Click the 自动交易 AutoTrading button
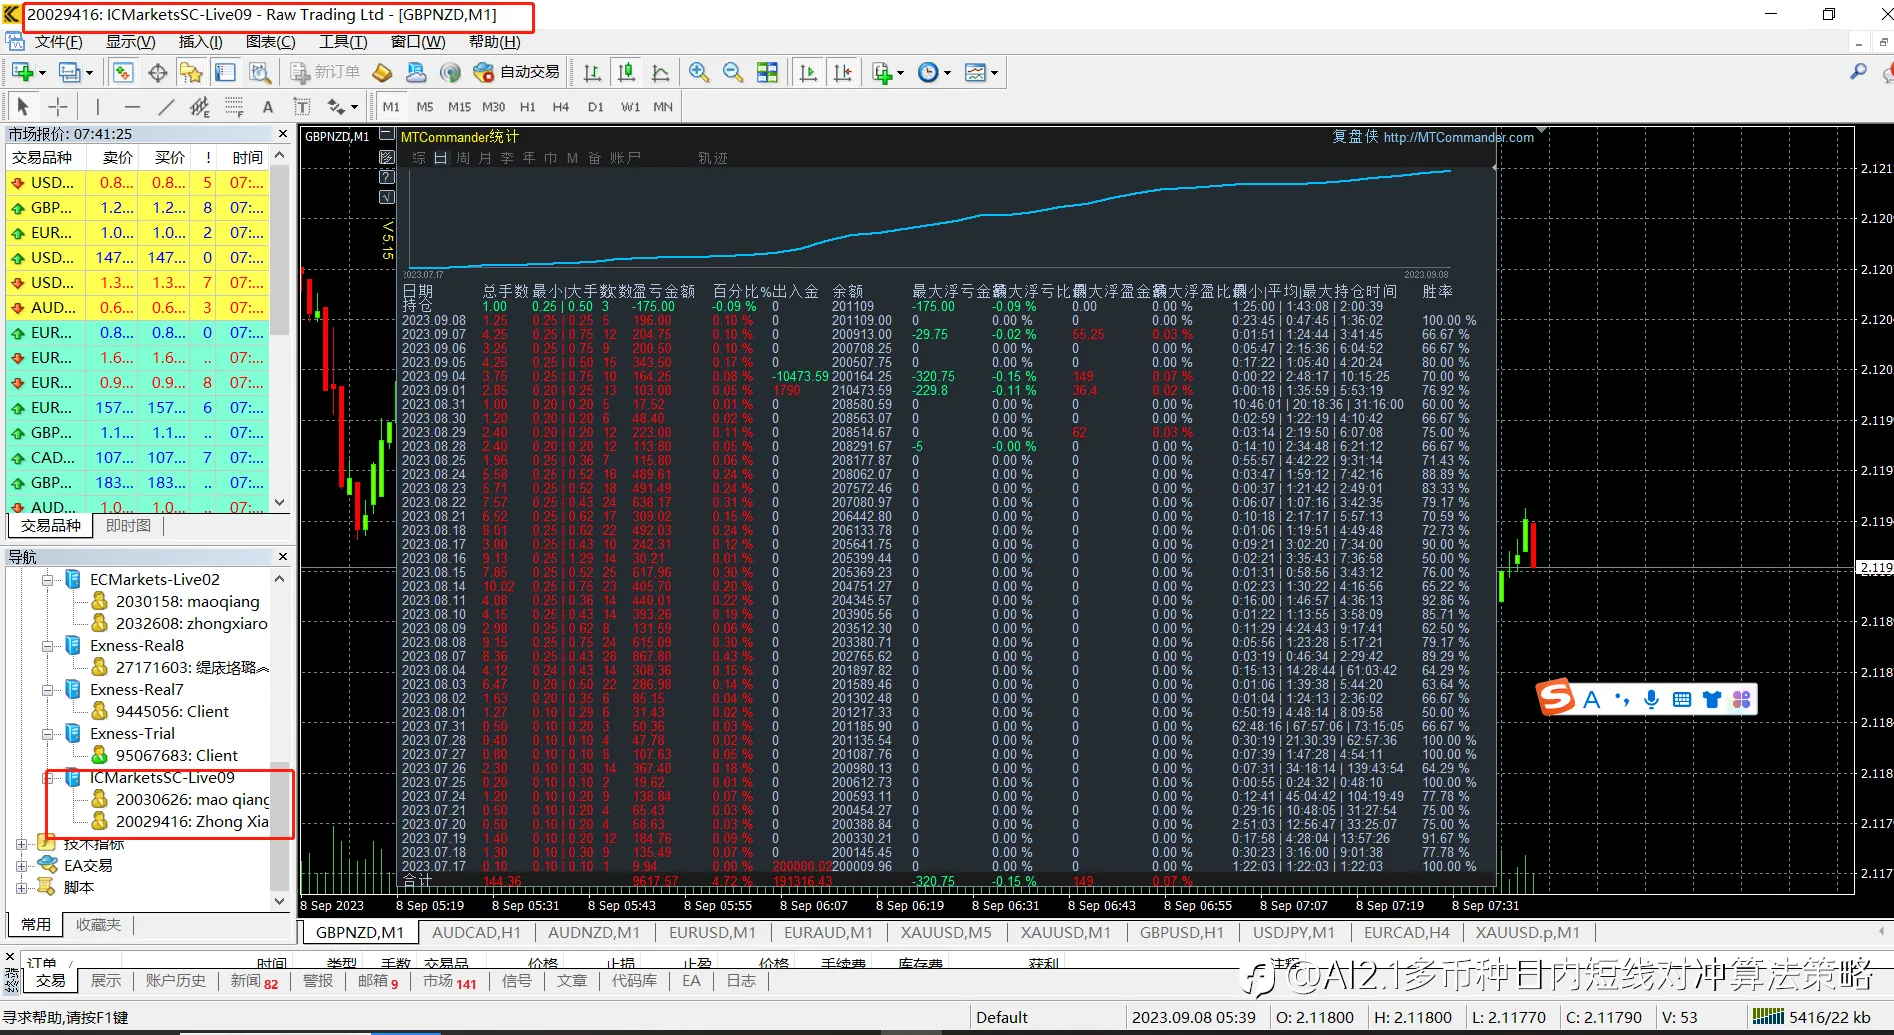This screenshot has height=1035, width=1894. point(517,72)
